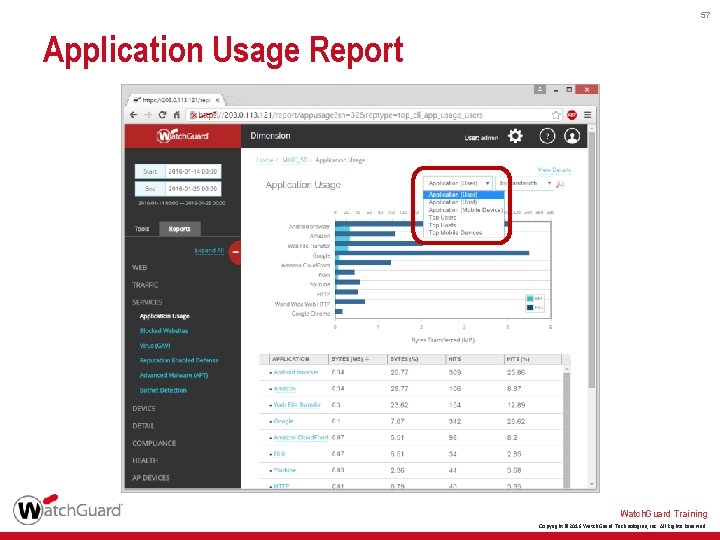Image resolution: width=720 pixels, height=540 pixels.
Task: Click the Expand All link
Action: [209, 250]
